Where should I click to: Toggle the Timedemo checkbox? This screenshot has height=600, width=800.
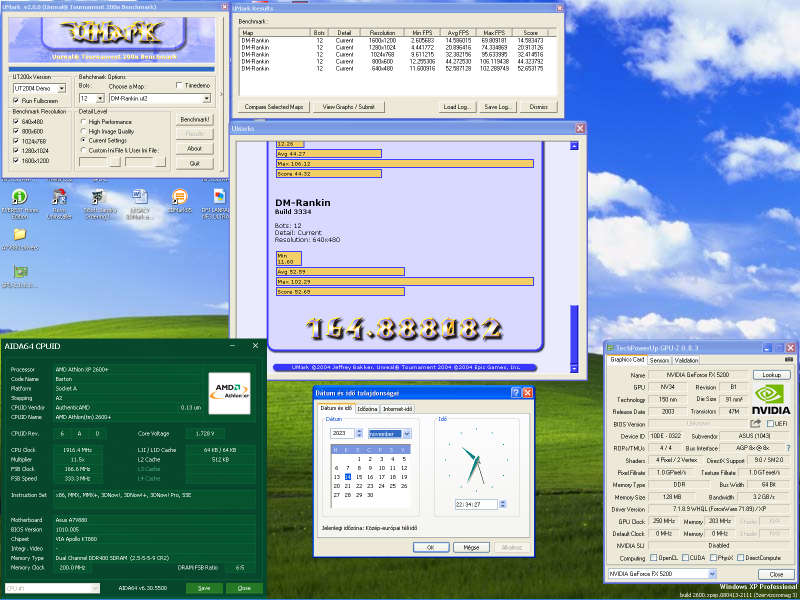coord(179,85)
